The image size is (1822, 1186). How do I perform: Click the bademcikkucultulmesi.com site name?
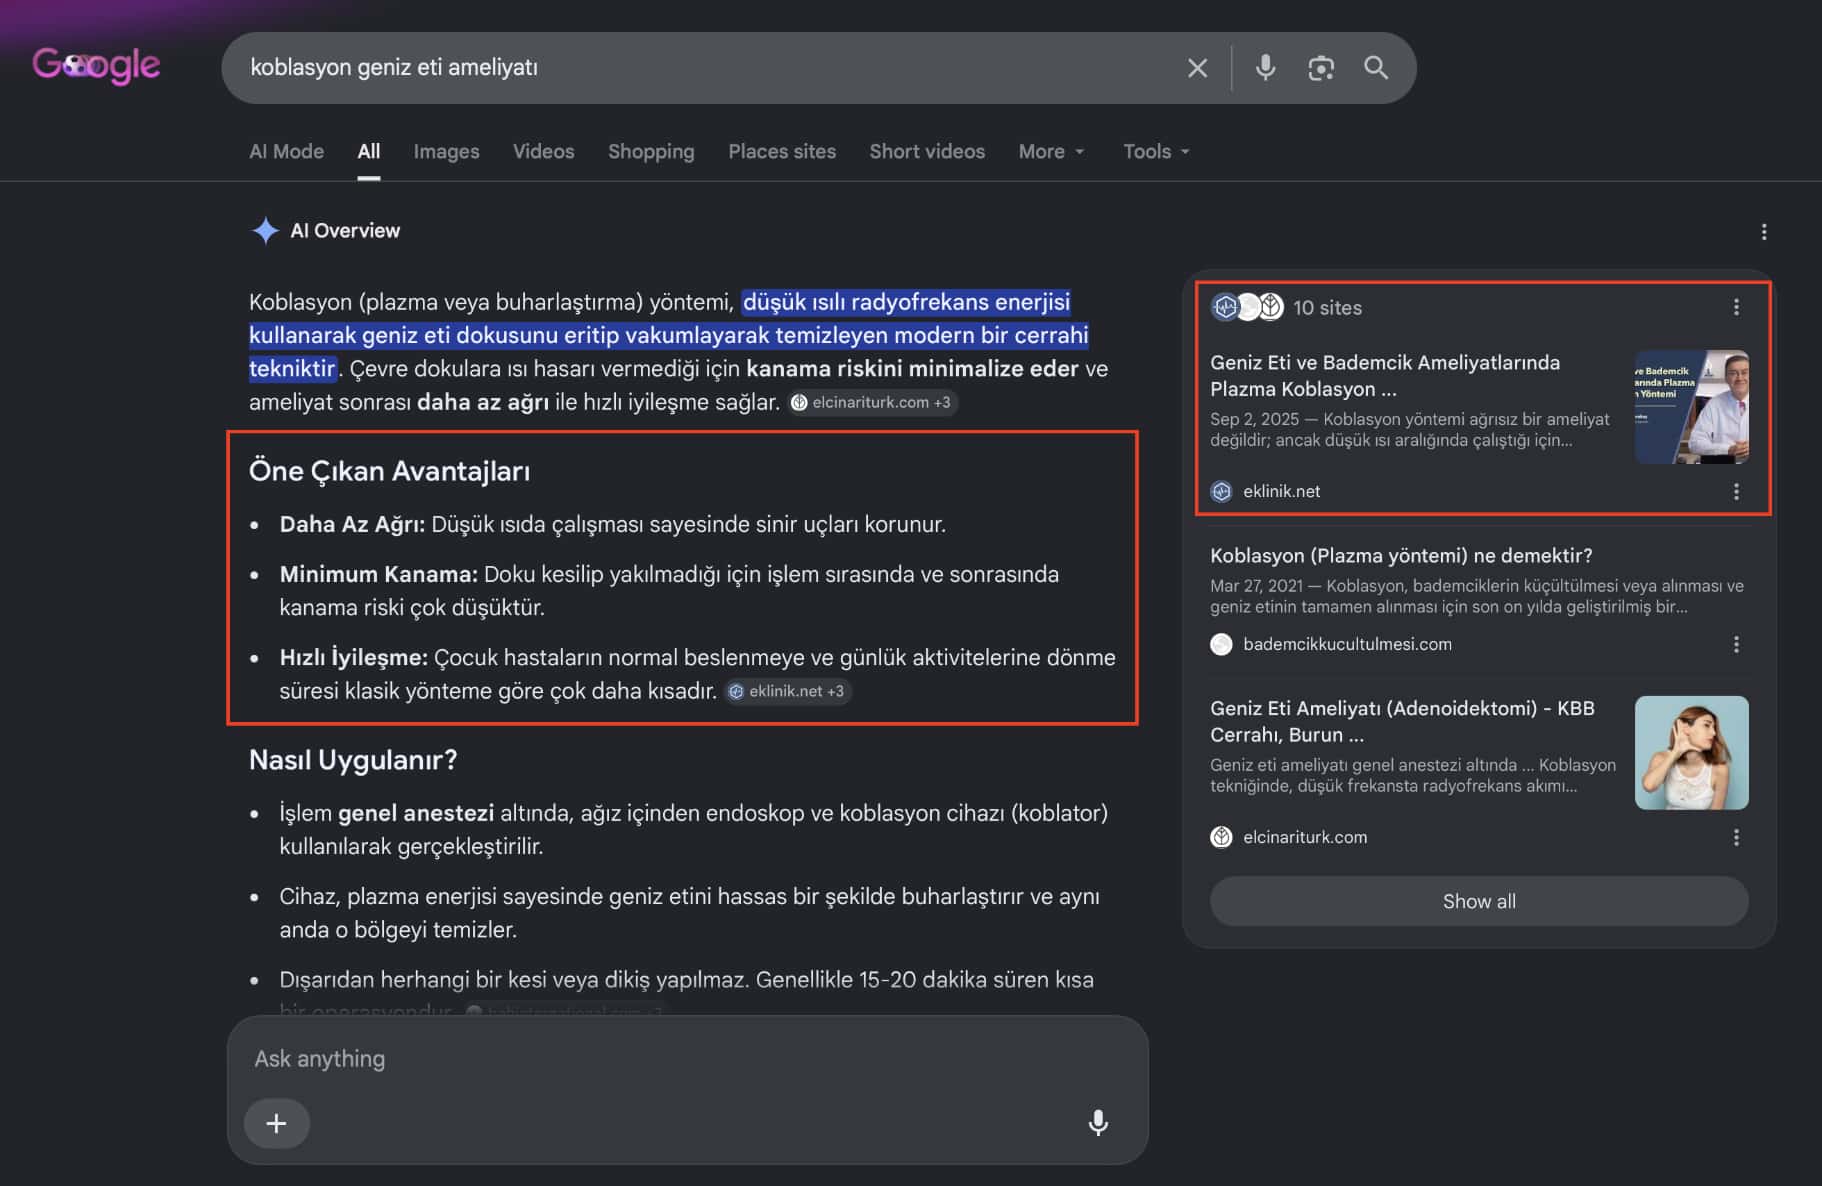click(1347, 644)
